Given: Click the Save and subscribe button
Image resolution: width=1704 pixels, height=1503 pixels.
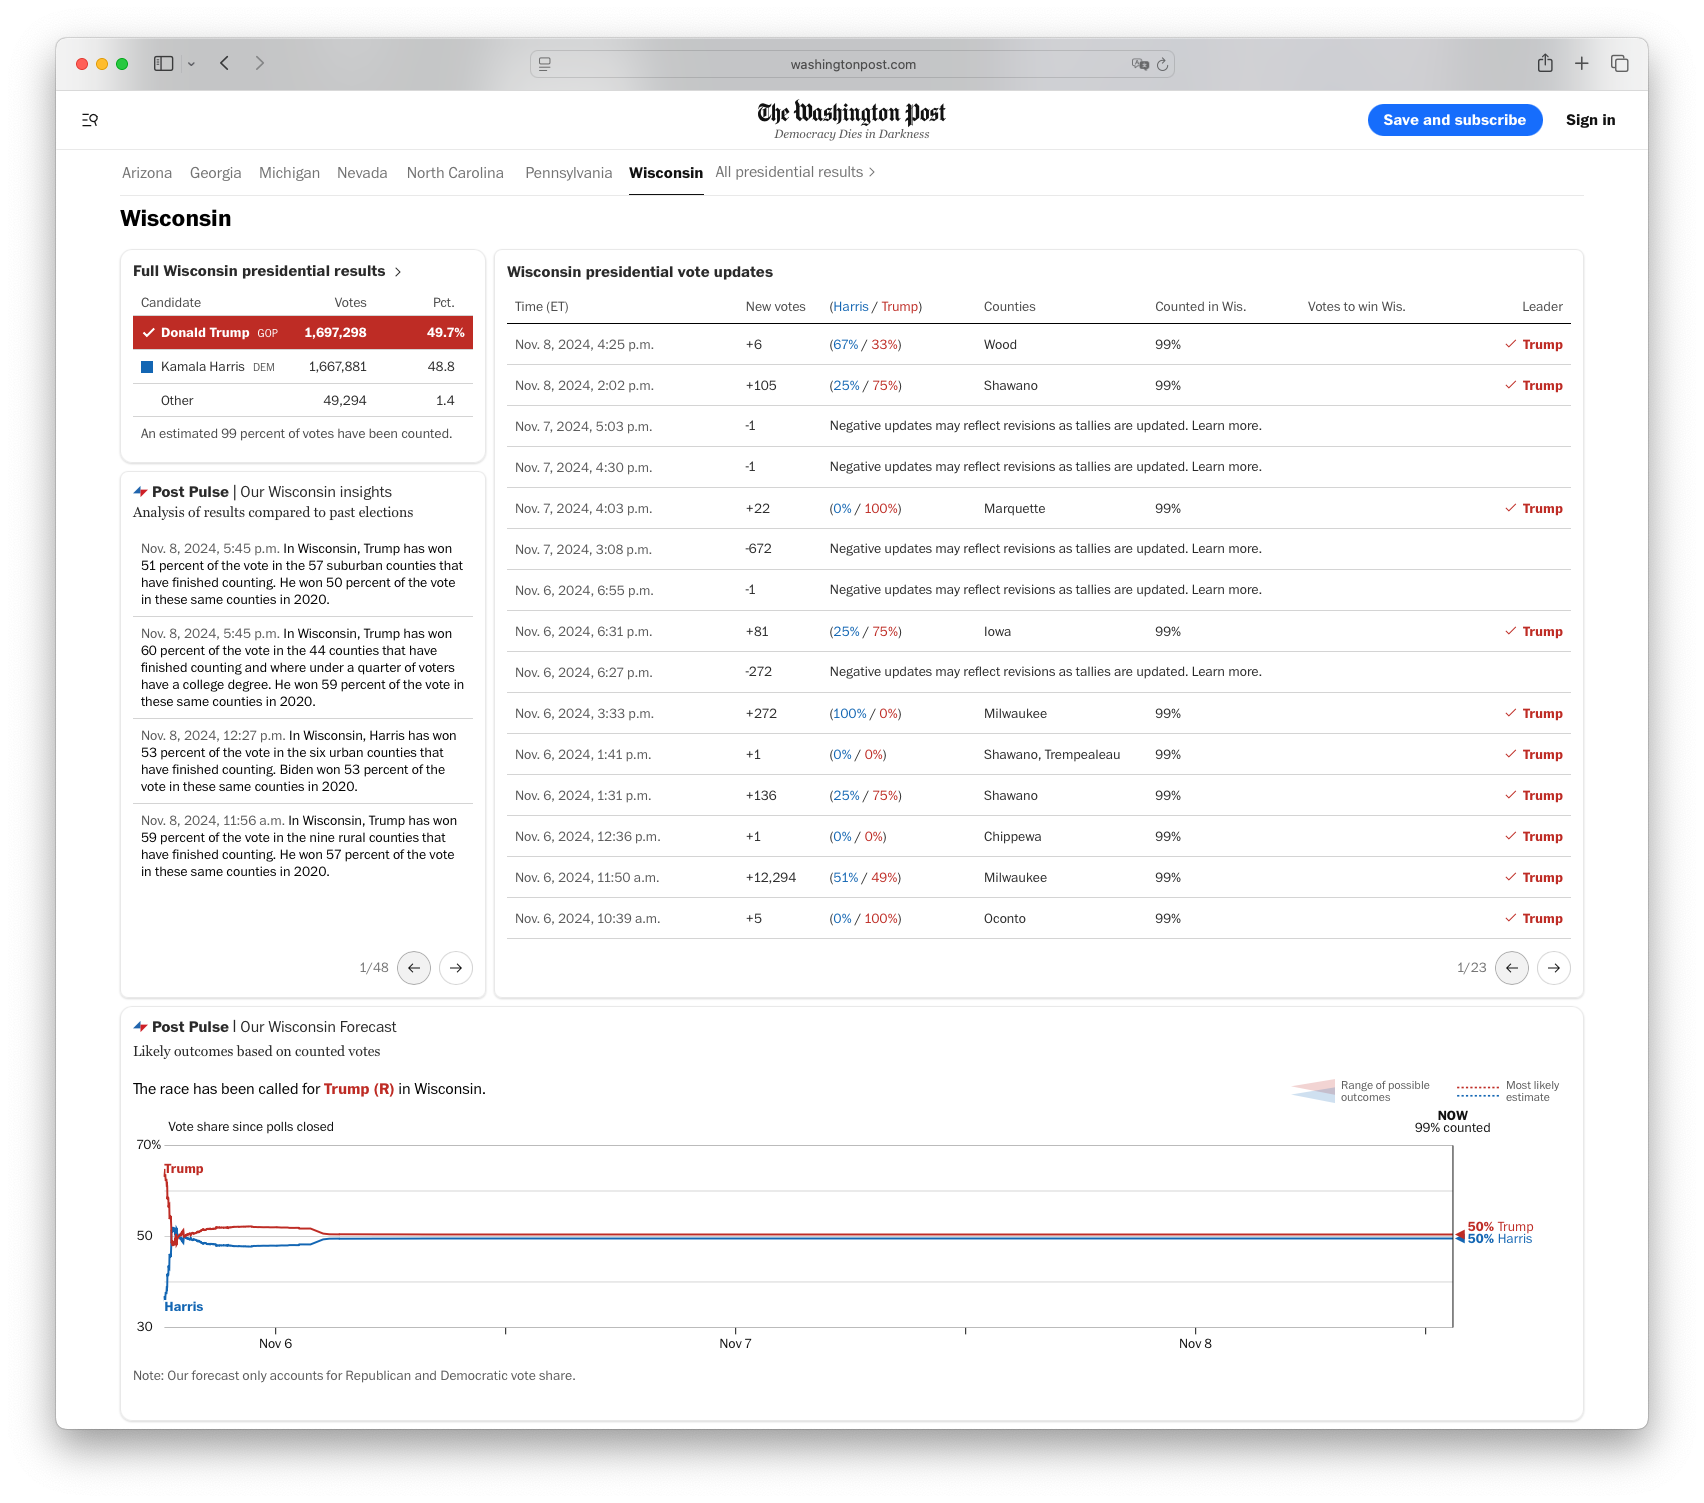Looking at the screenshot, I should 1454,120.
